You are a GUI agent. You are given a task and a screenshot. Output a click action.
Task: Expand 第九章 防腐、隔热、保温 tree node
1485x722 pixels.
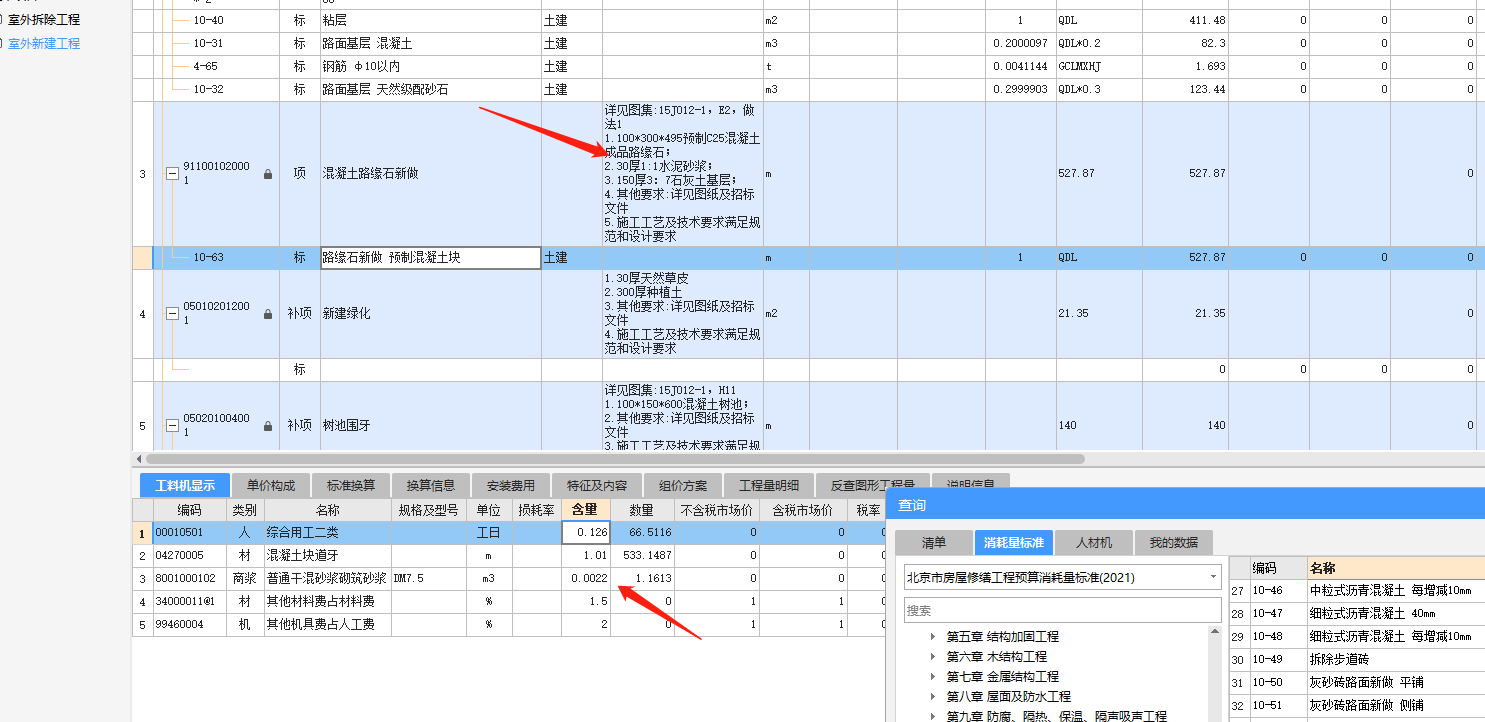[x=933, y=716]
